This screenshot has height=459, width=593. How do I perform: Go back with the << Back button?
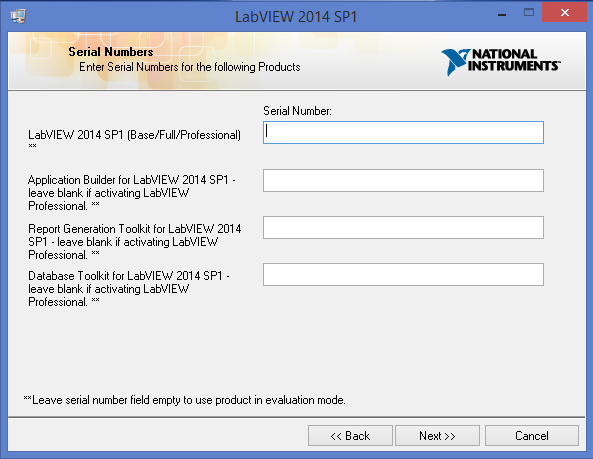tap(350, 436)
